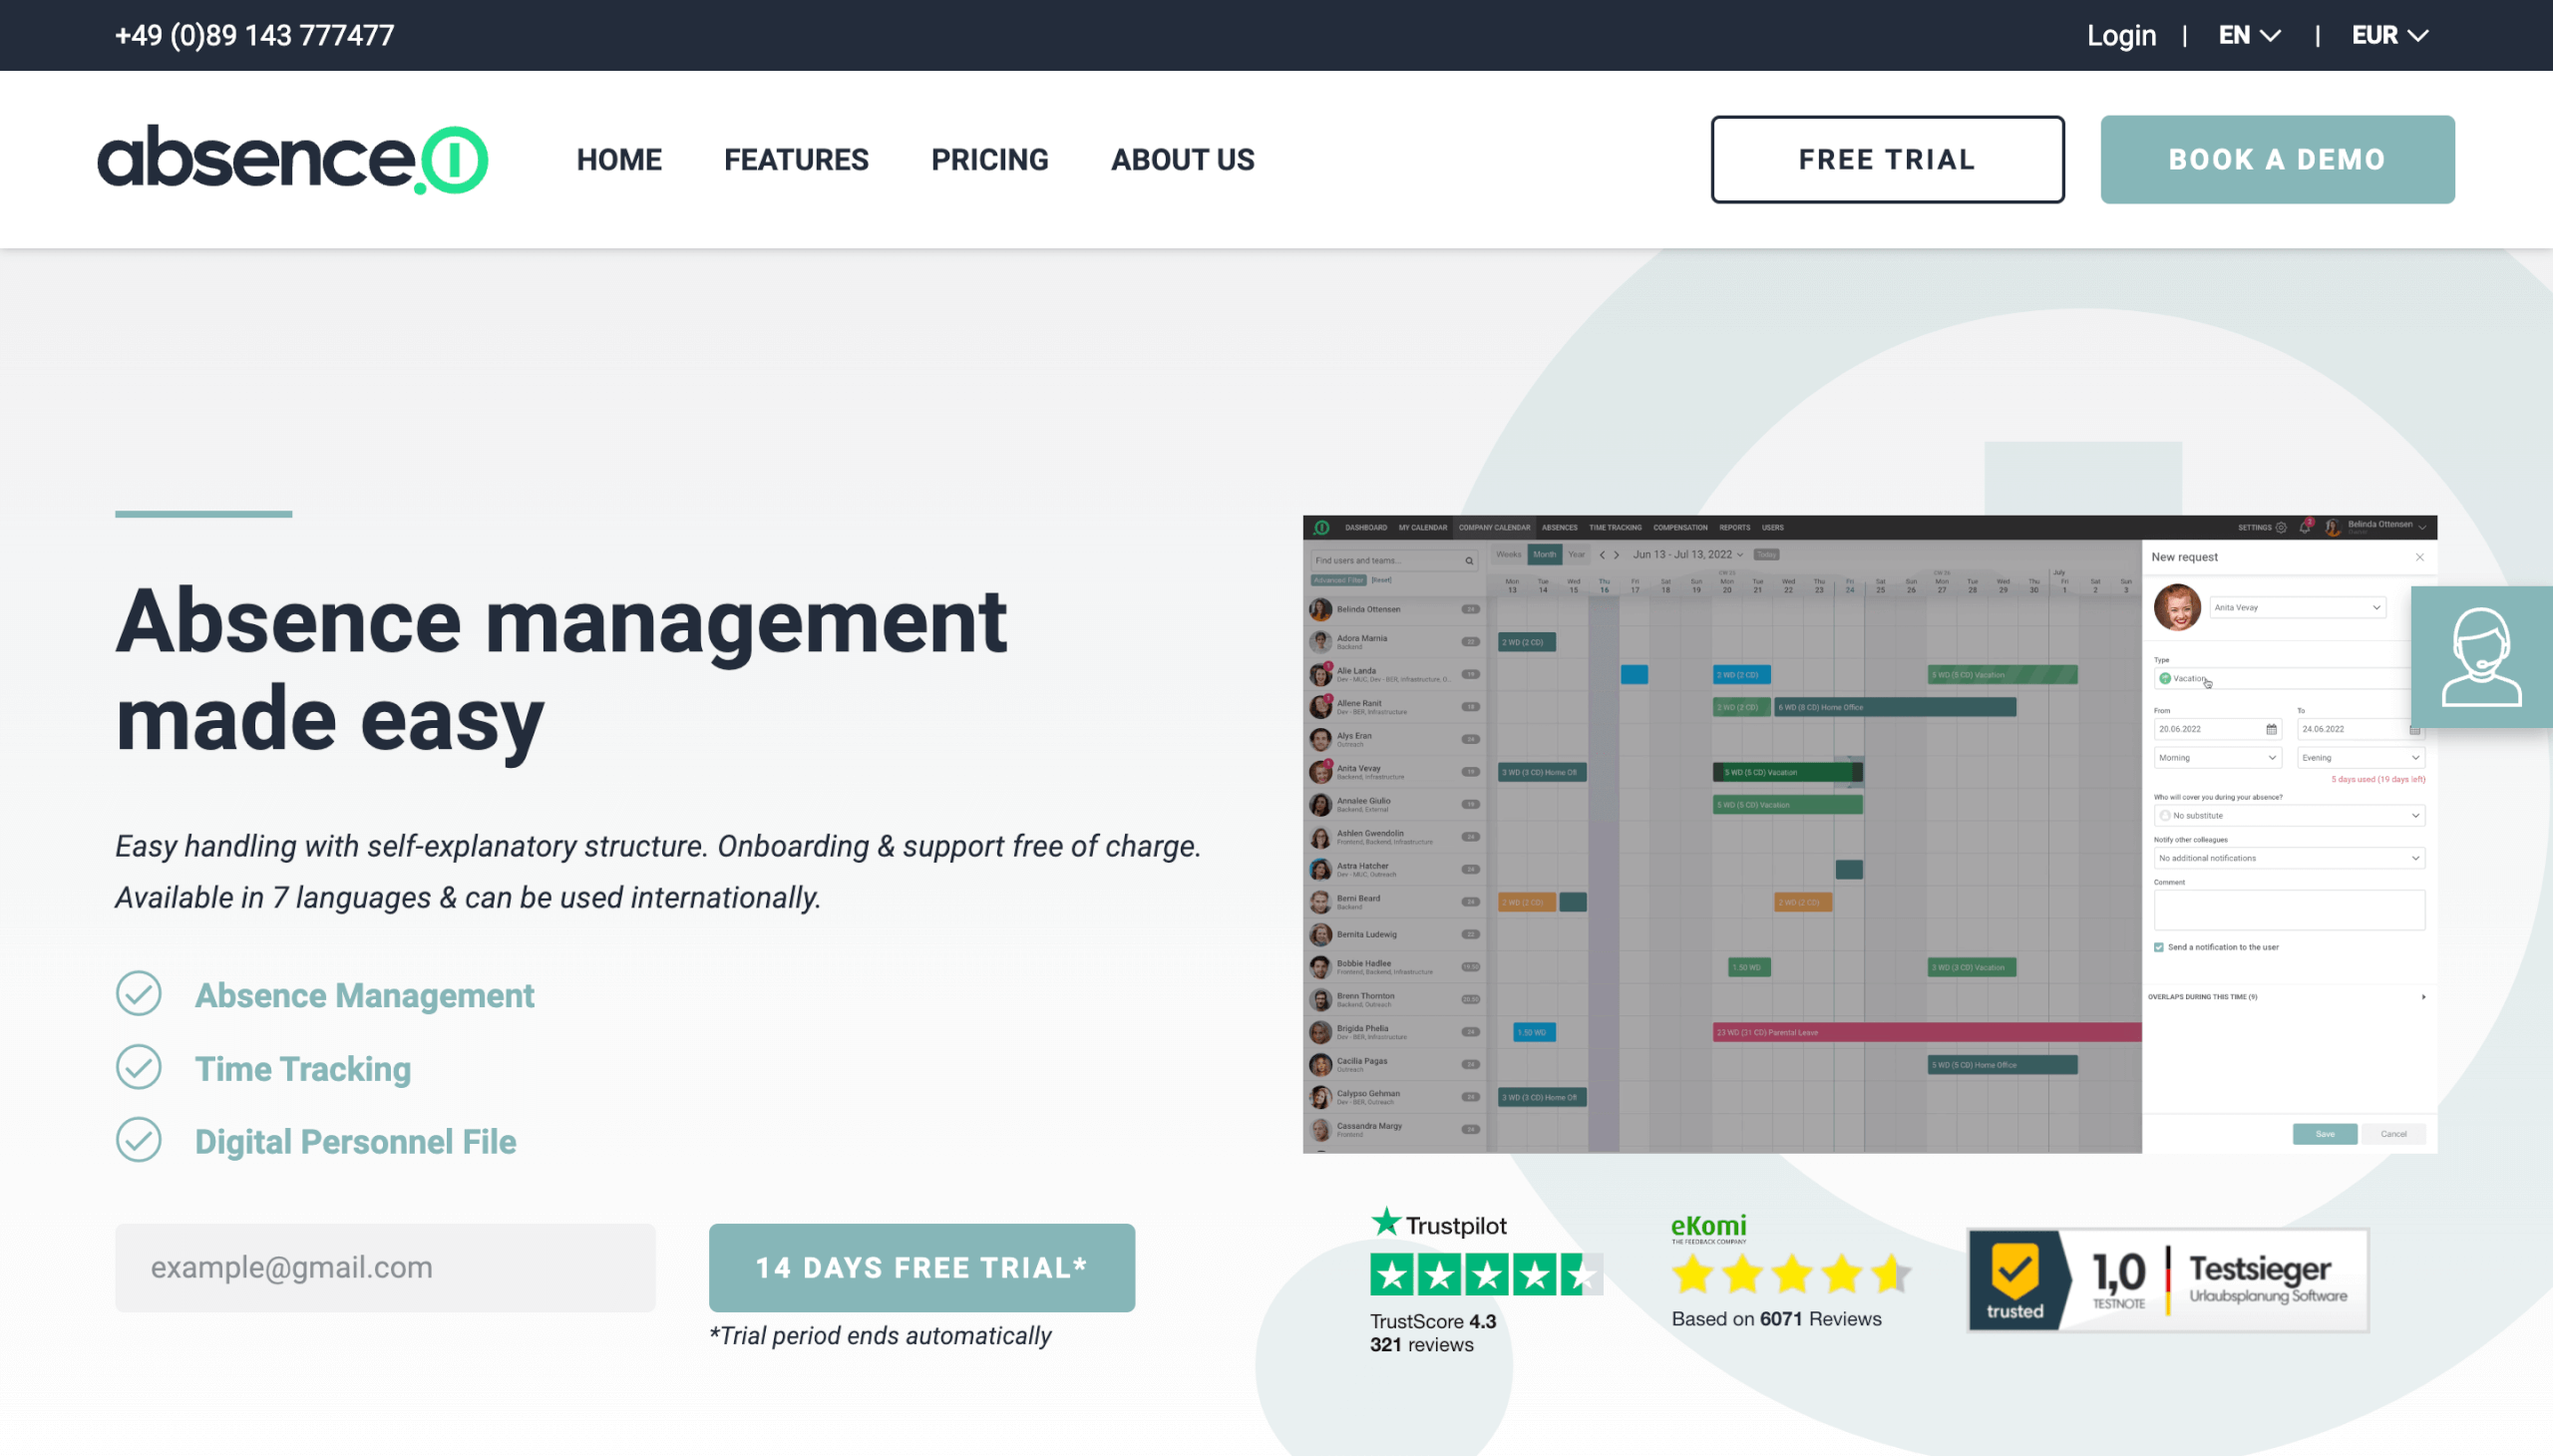Click the example@gmail.com email field
This screenshot has height=1456, width=2553.
(x=385, y=1267)
